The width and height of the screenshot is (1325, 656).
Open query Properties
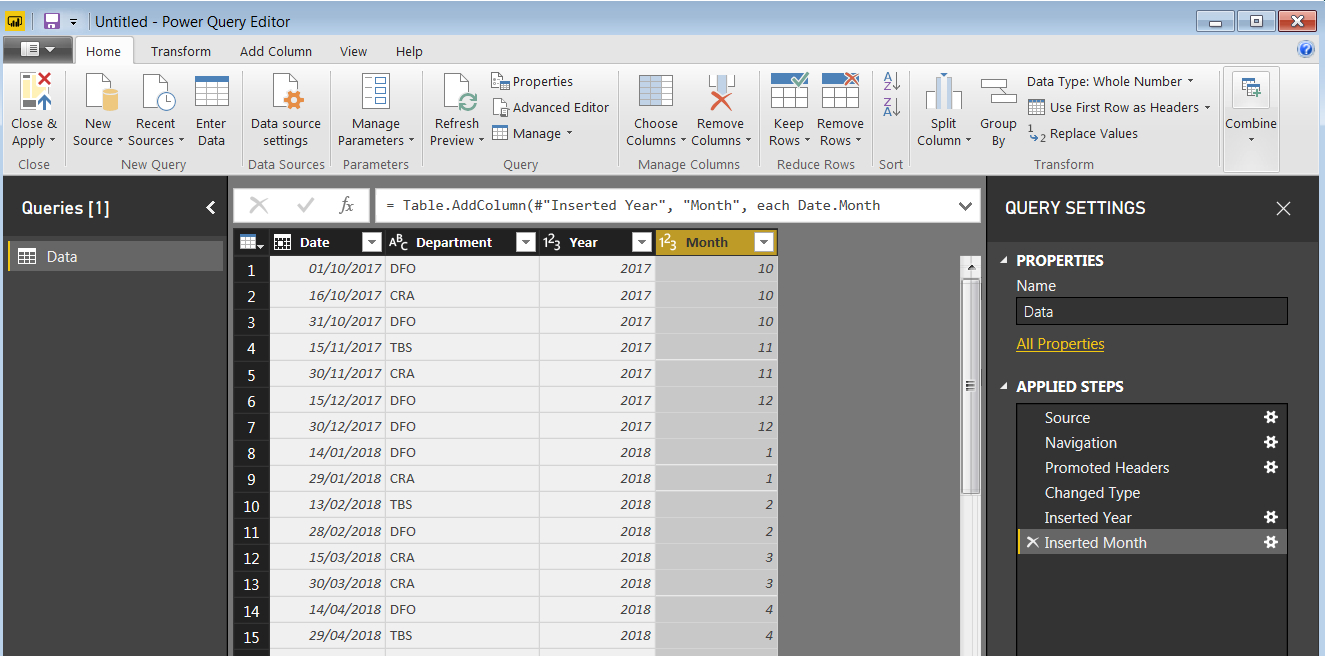click(x=532, y=82)
